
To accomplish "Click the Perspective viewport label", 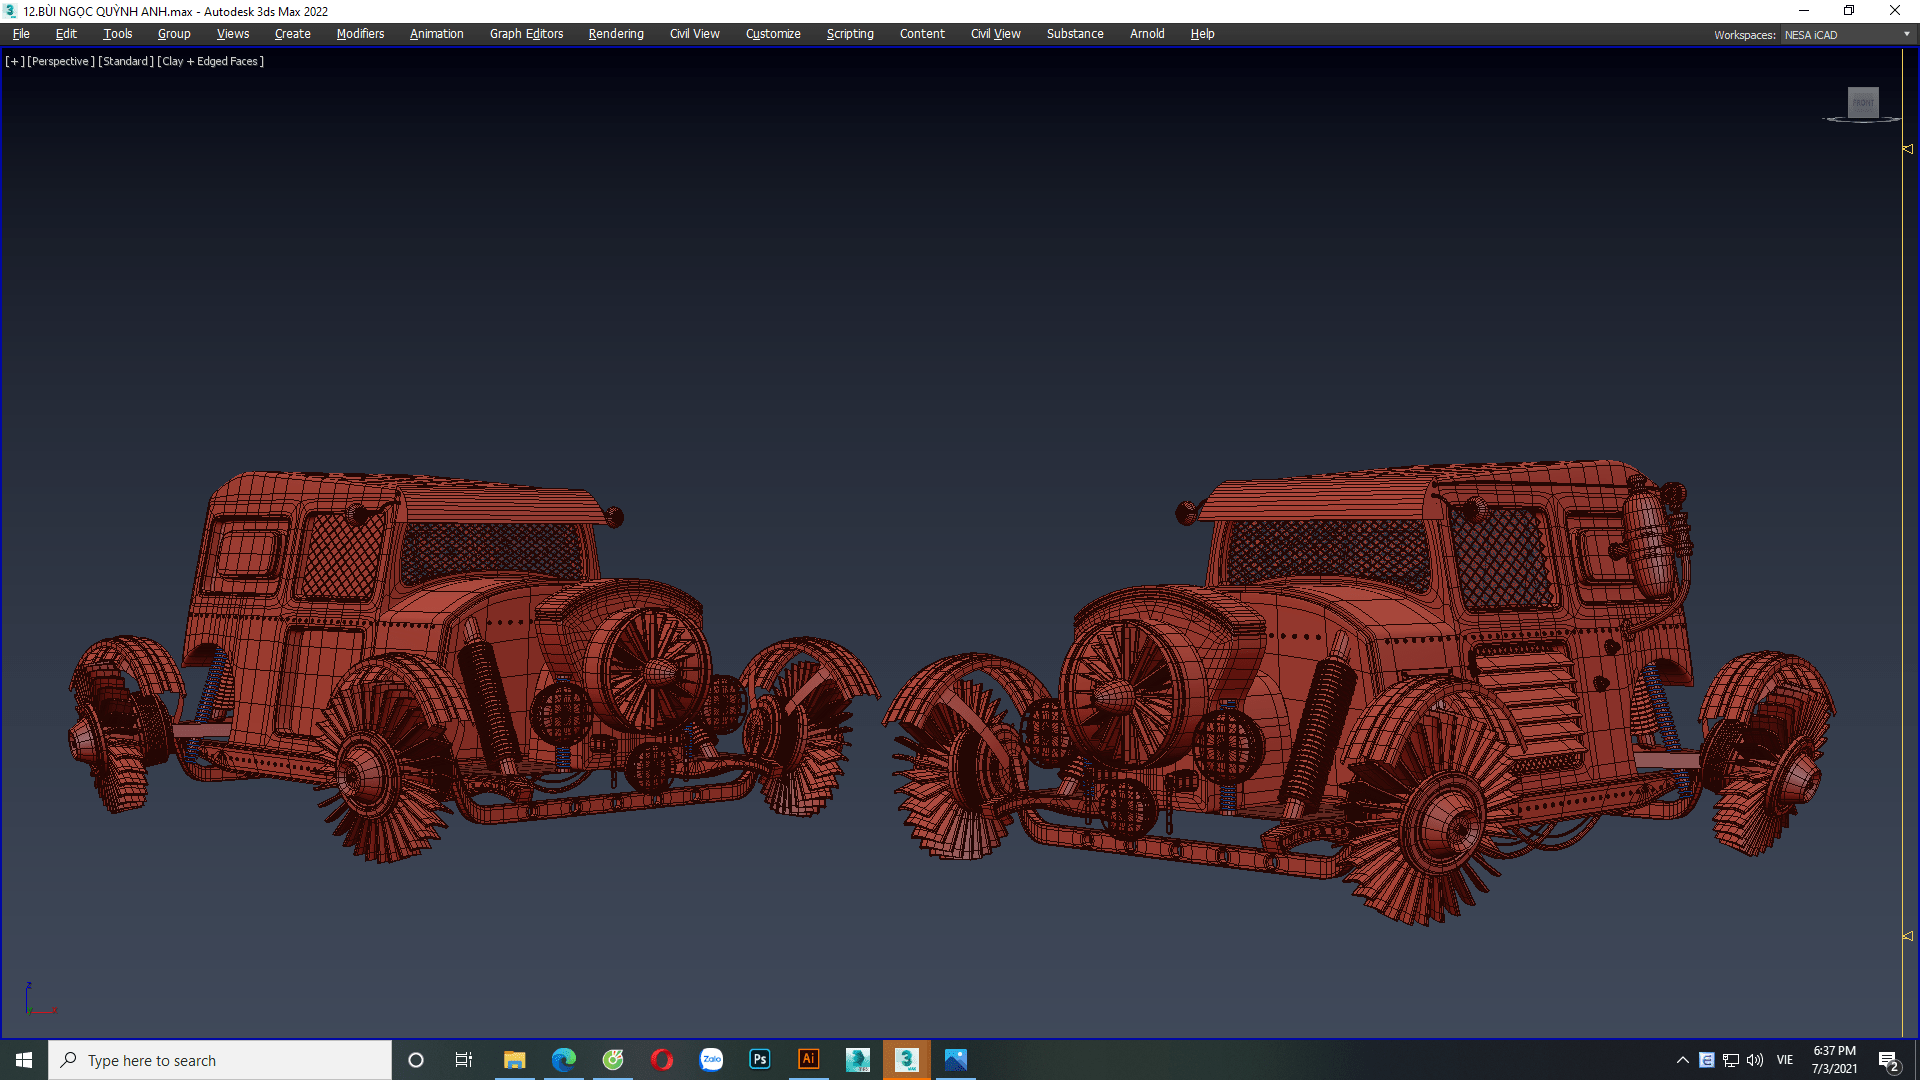I will 60,61.
